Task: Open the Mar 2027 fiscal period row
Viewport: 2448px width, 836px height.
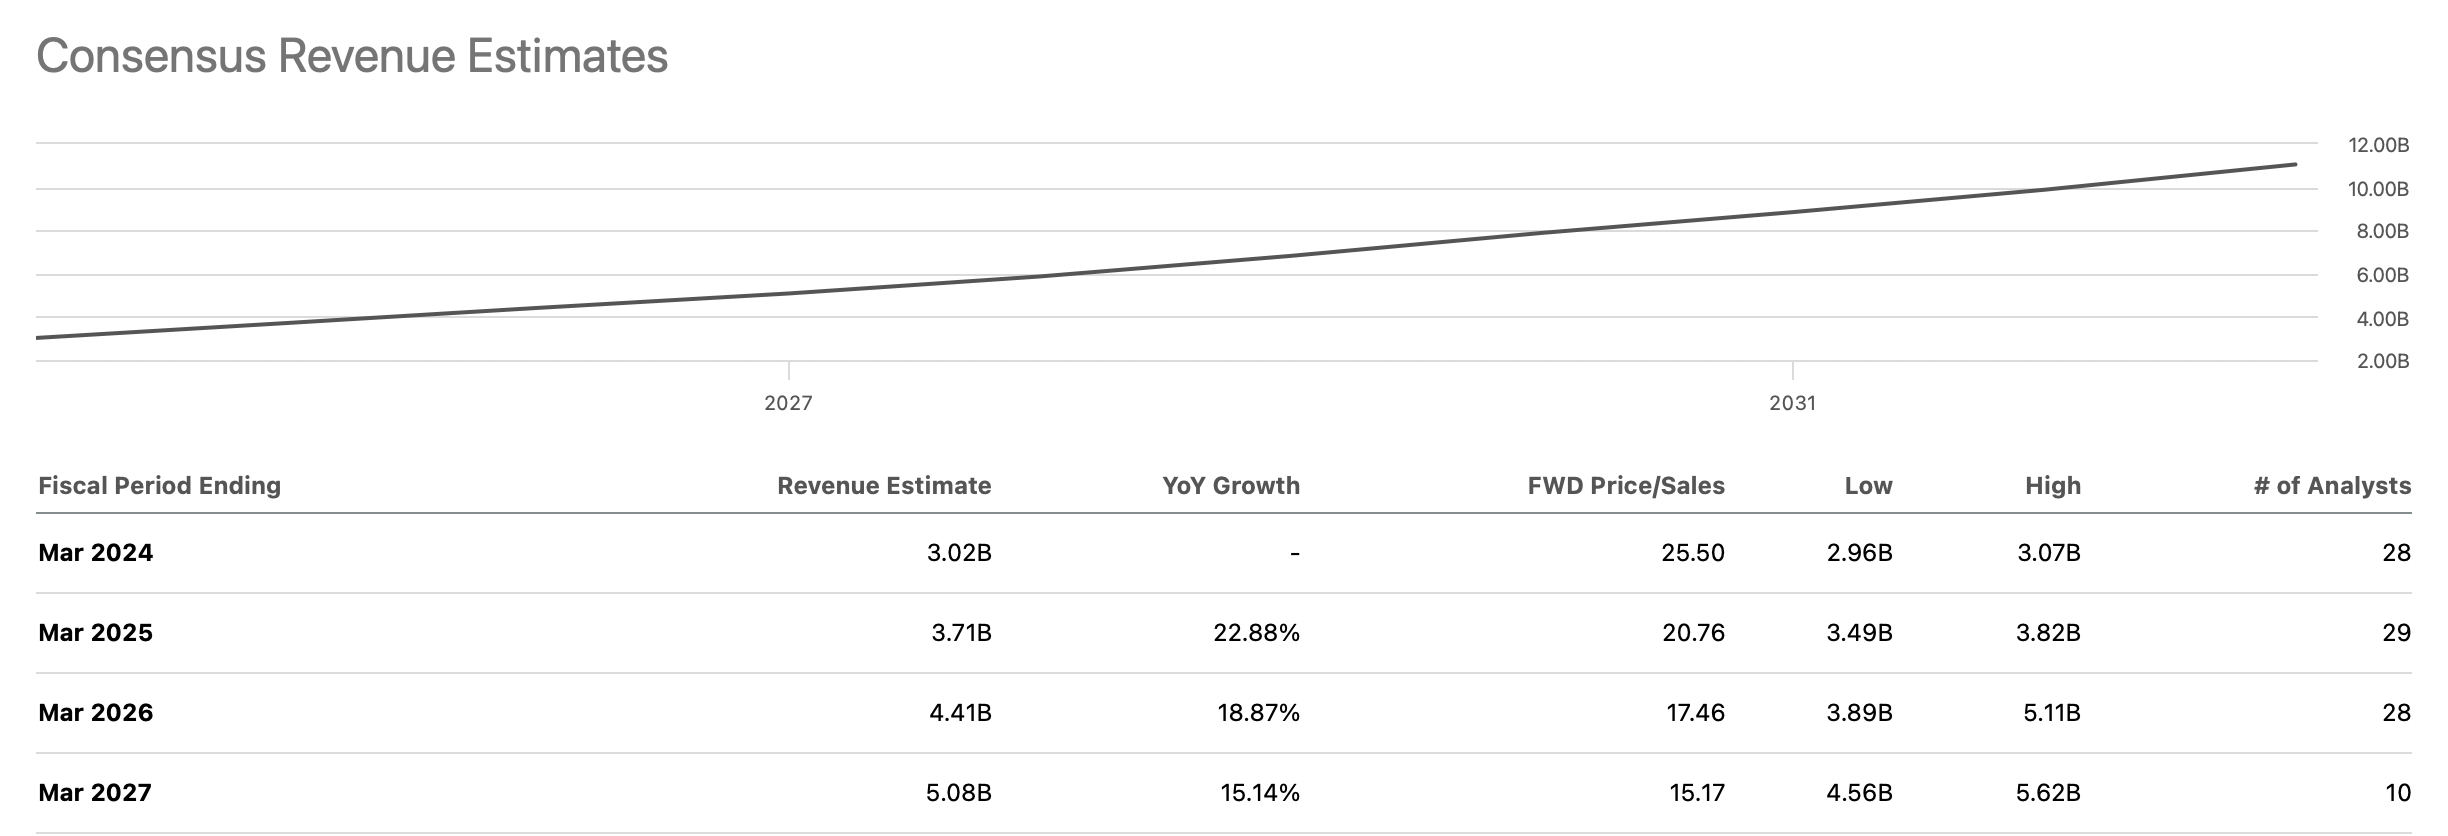Action: [x=96, y=793]
